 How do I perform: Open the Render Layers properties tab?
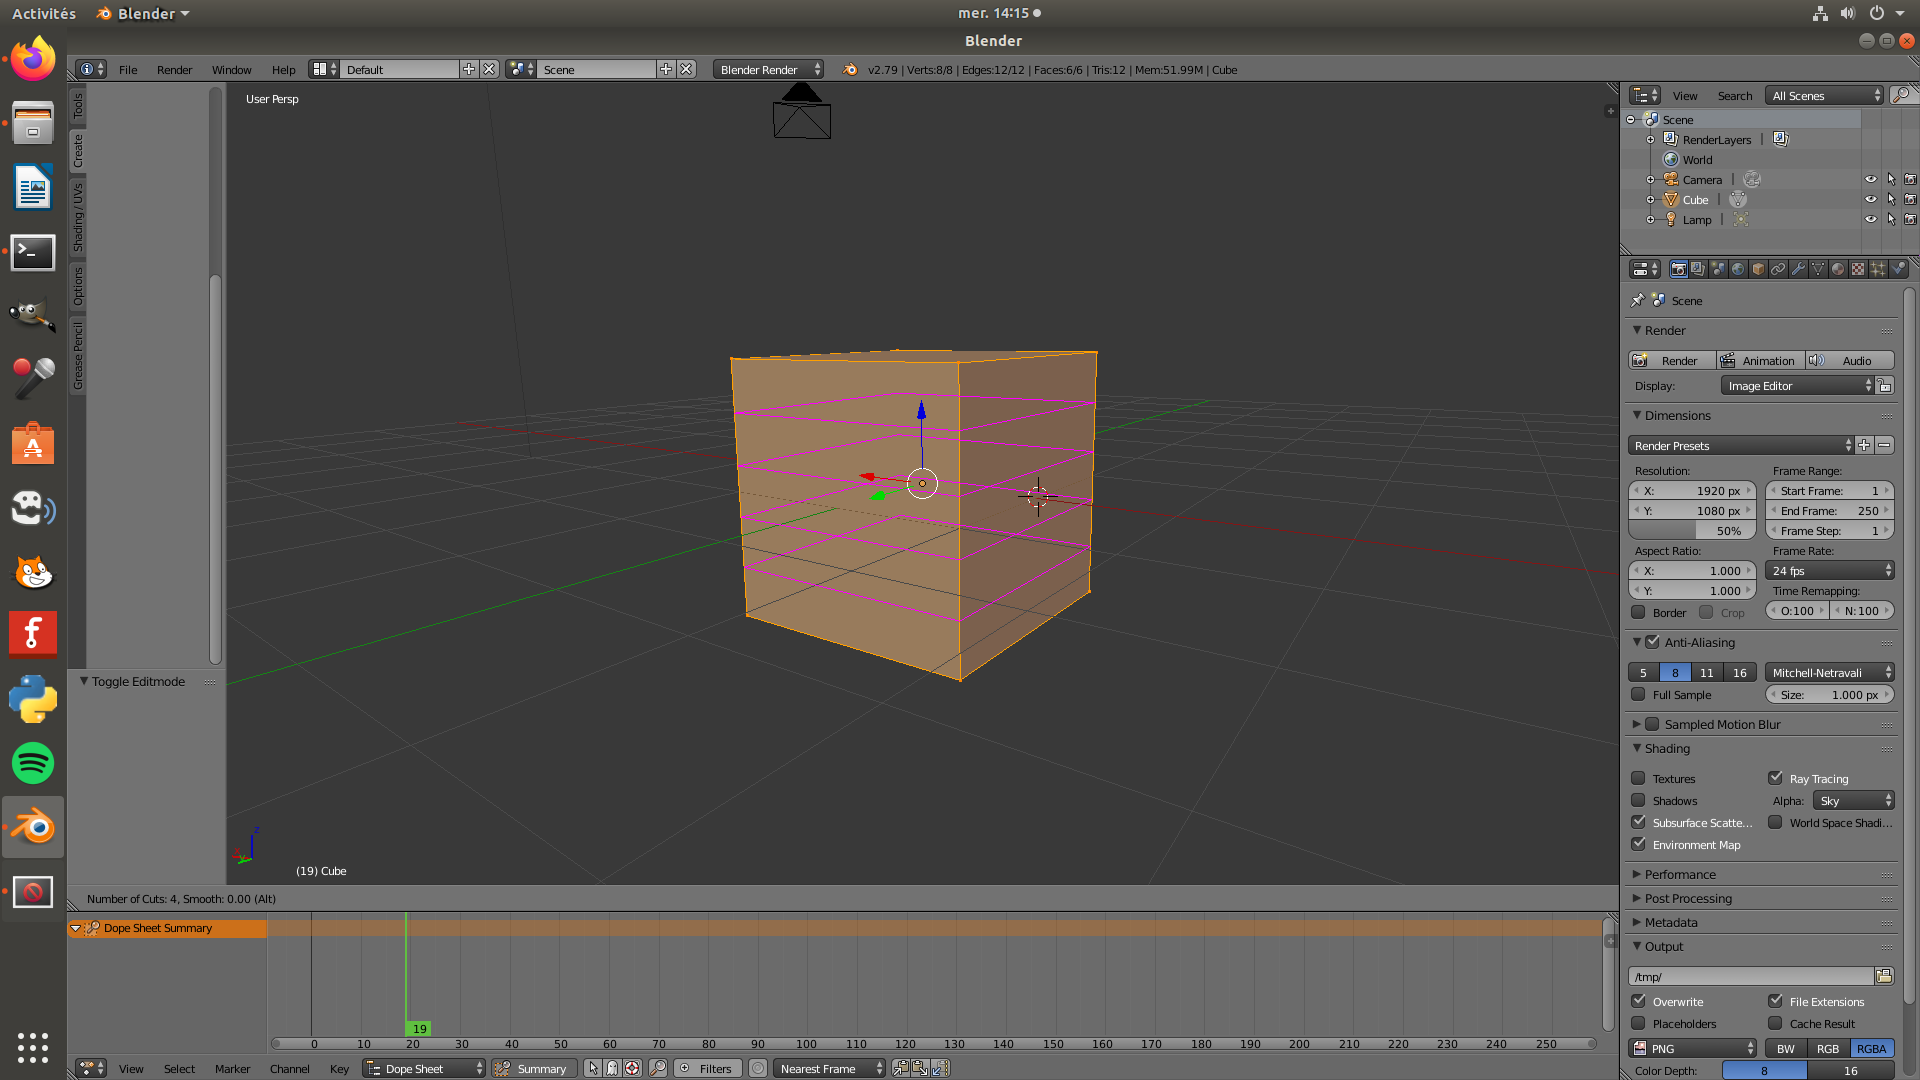1698,269
